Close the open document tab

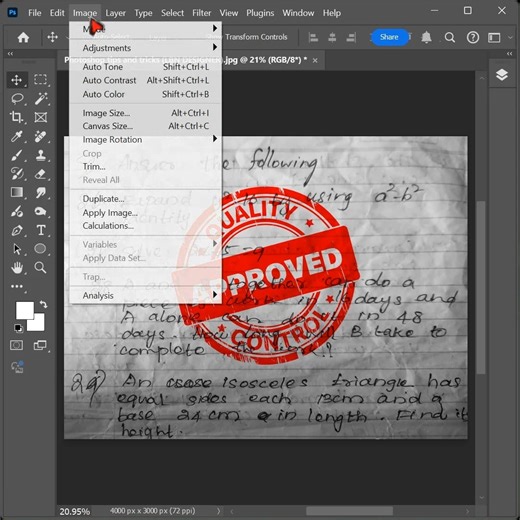tap(315, 60)
